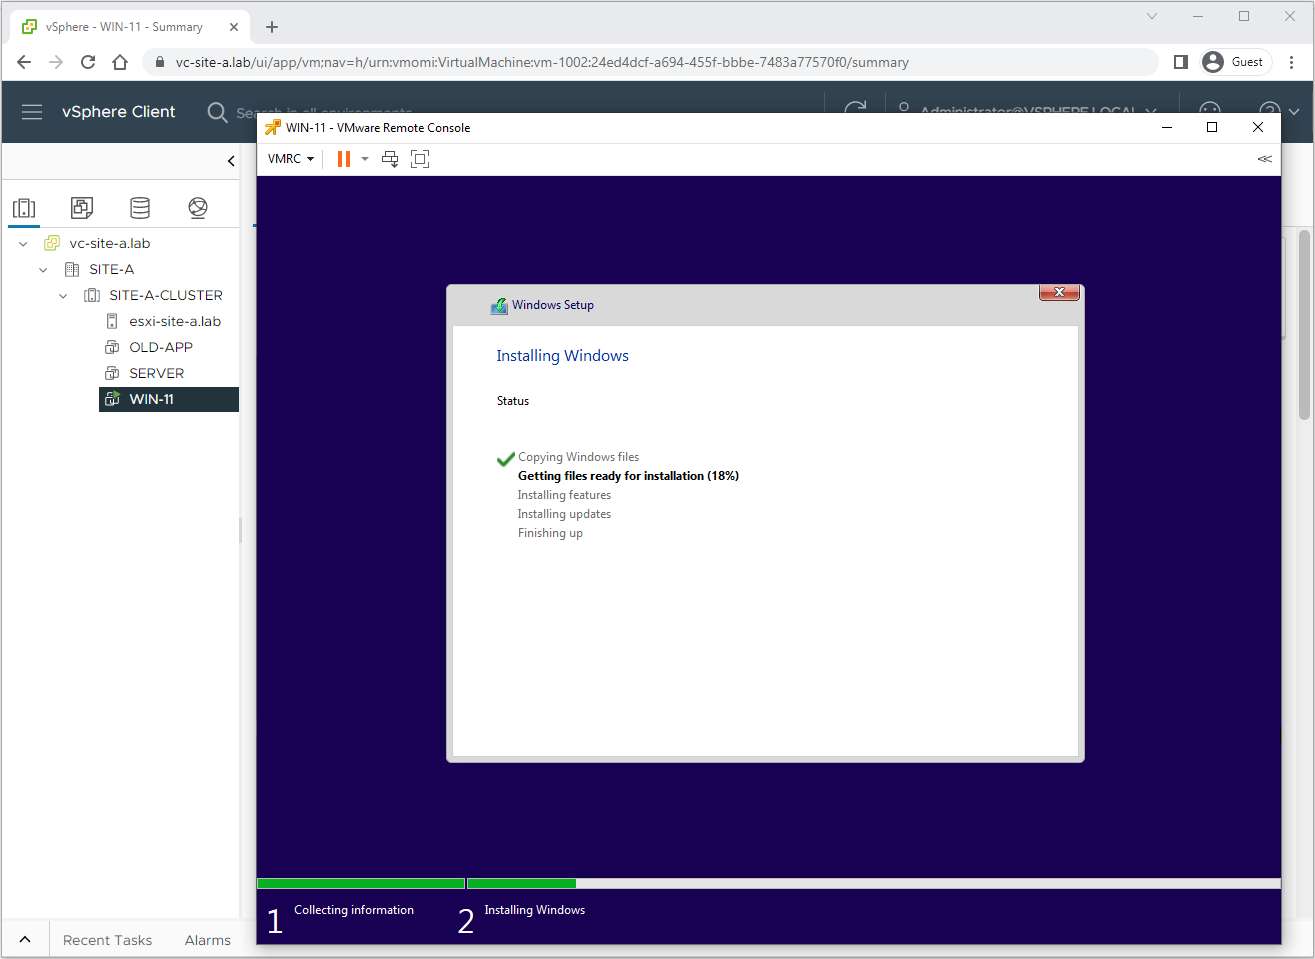
Task: Close the Windows Setup dialog
Action: [1059, 292]
